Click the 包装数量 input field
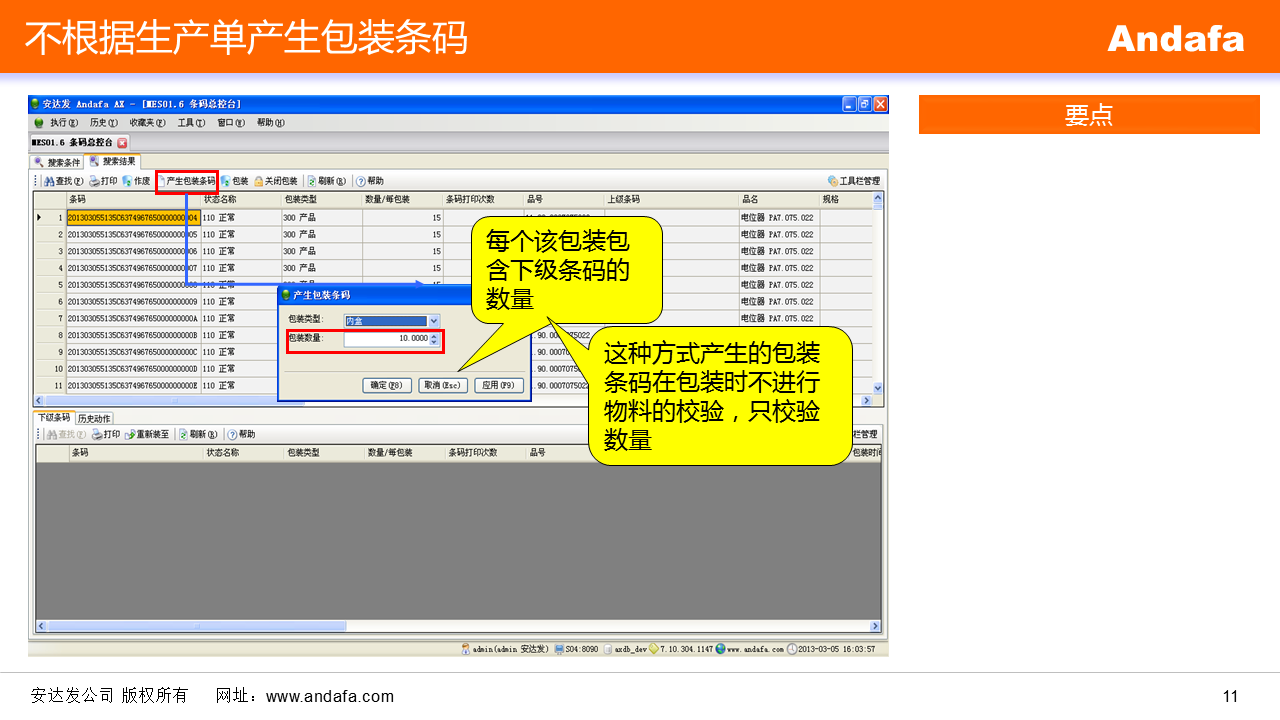Screen dimensions: 1280x720 (x=386, y=339)
